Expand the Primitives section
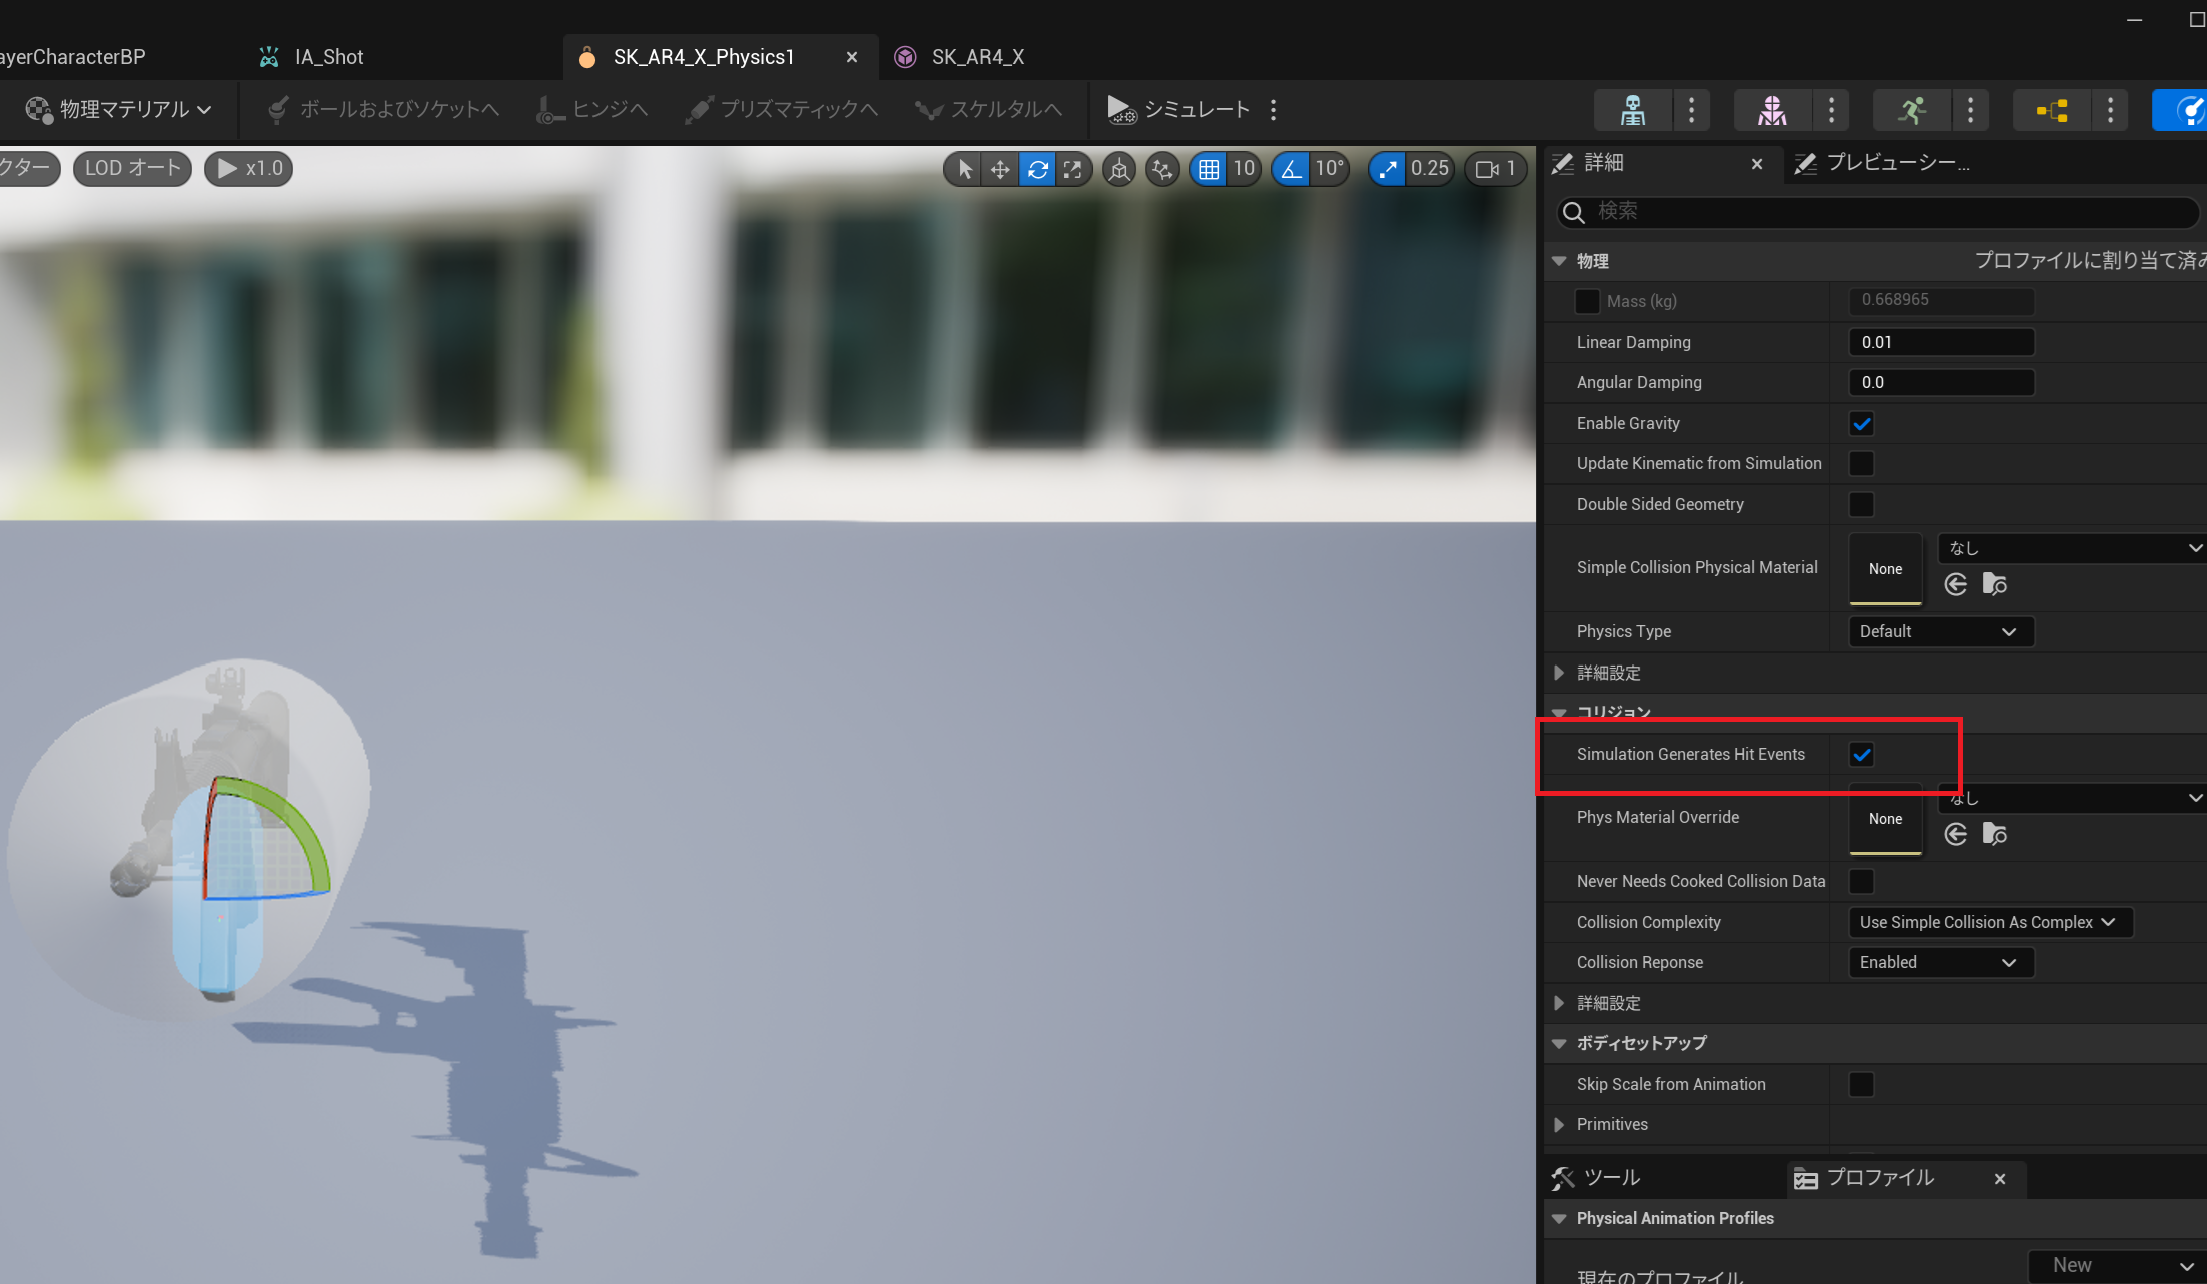2207x1284 pixels. [x=1559, y=1125]
